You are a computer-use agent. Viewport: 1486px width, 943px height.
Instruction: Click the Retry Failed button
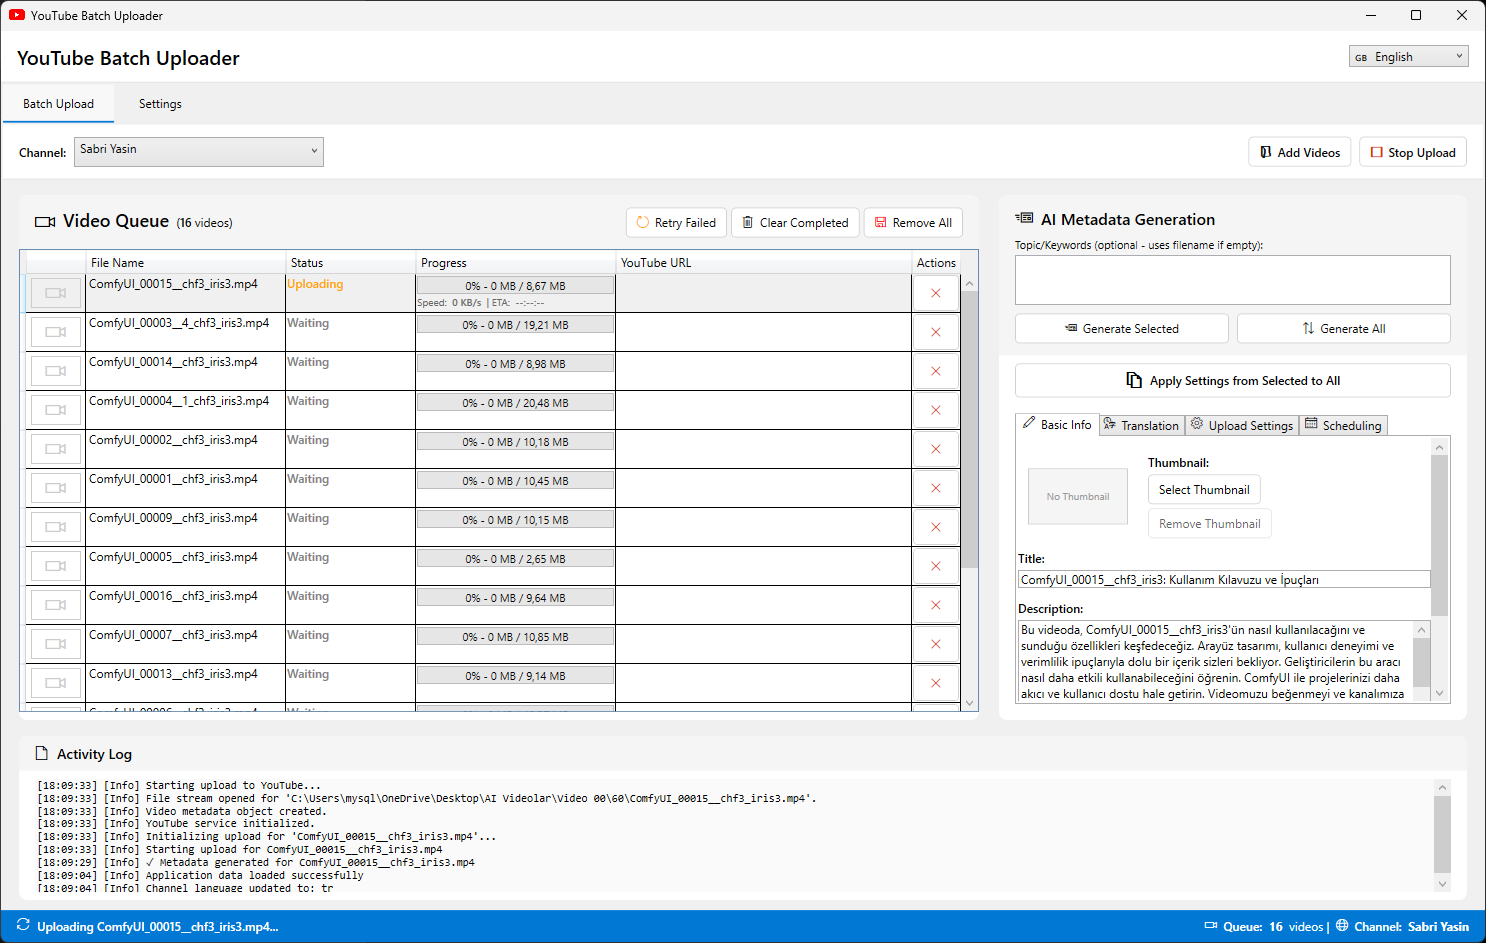coord(676,223)
